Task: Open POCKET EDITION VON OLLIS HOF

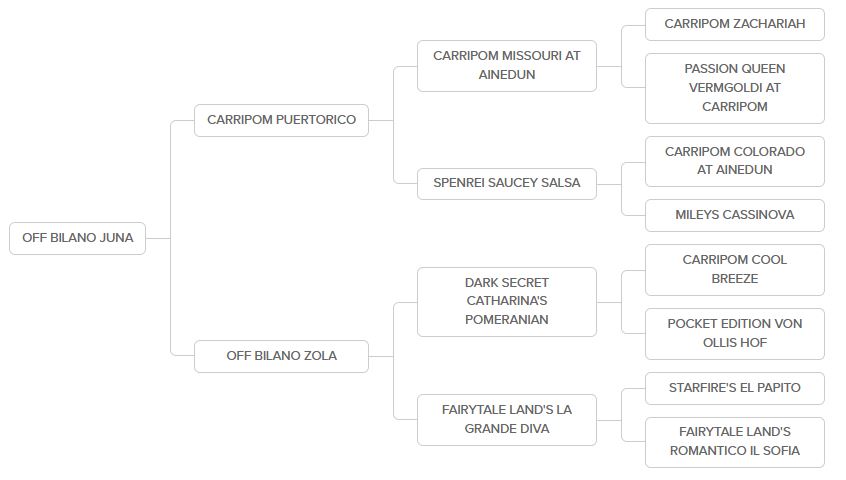Action: [734, 333]
